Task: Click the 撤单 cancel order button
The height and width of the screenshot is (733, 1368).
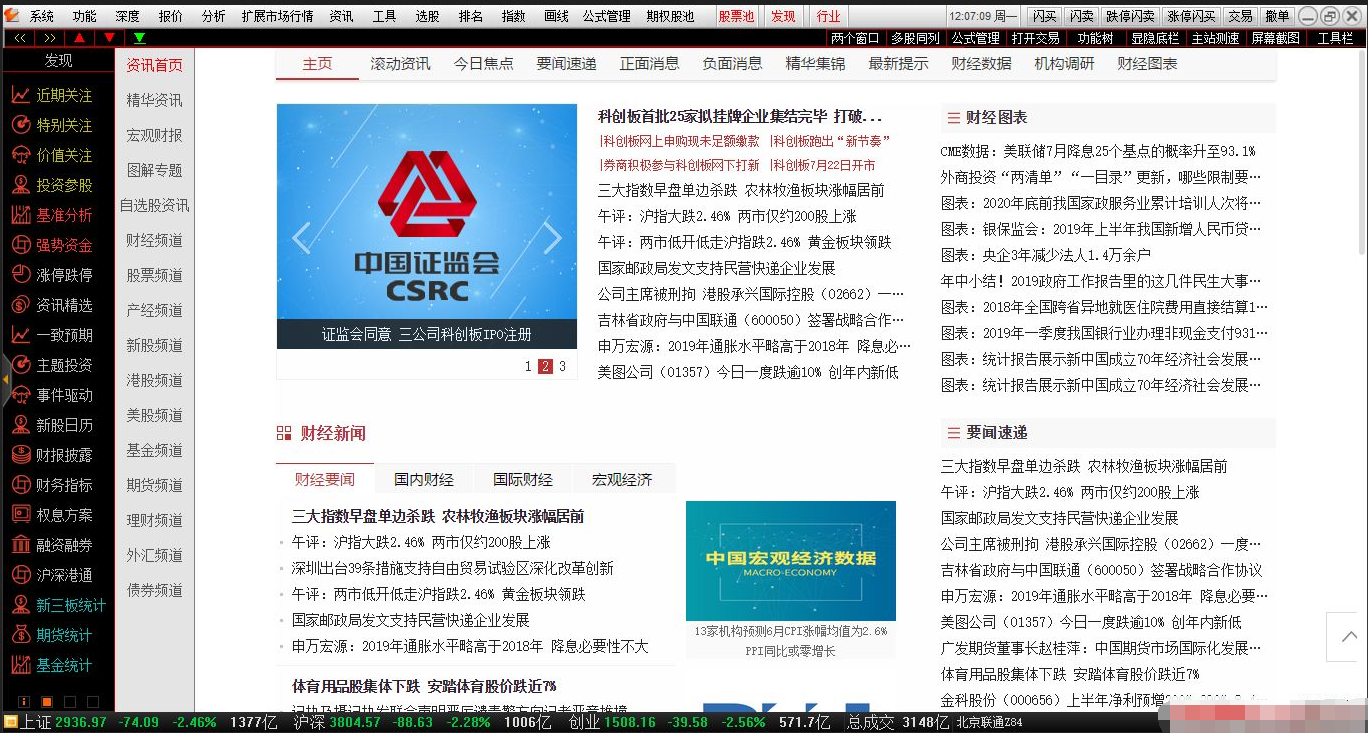Action: coord(1277,16)
